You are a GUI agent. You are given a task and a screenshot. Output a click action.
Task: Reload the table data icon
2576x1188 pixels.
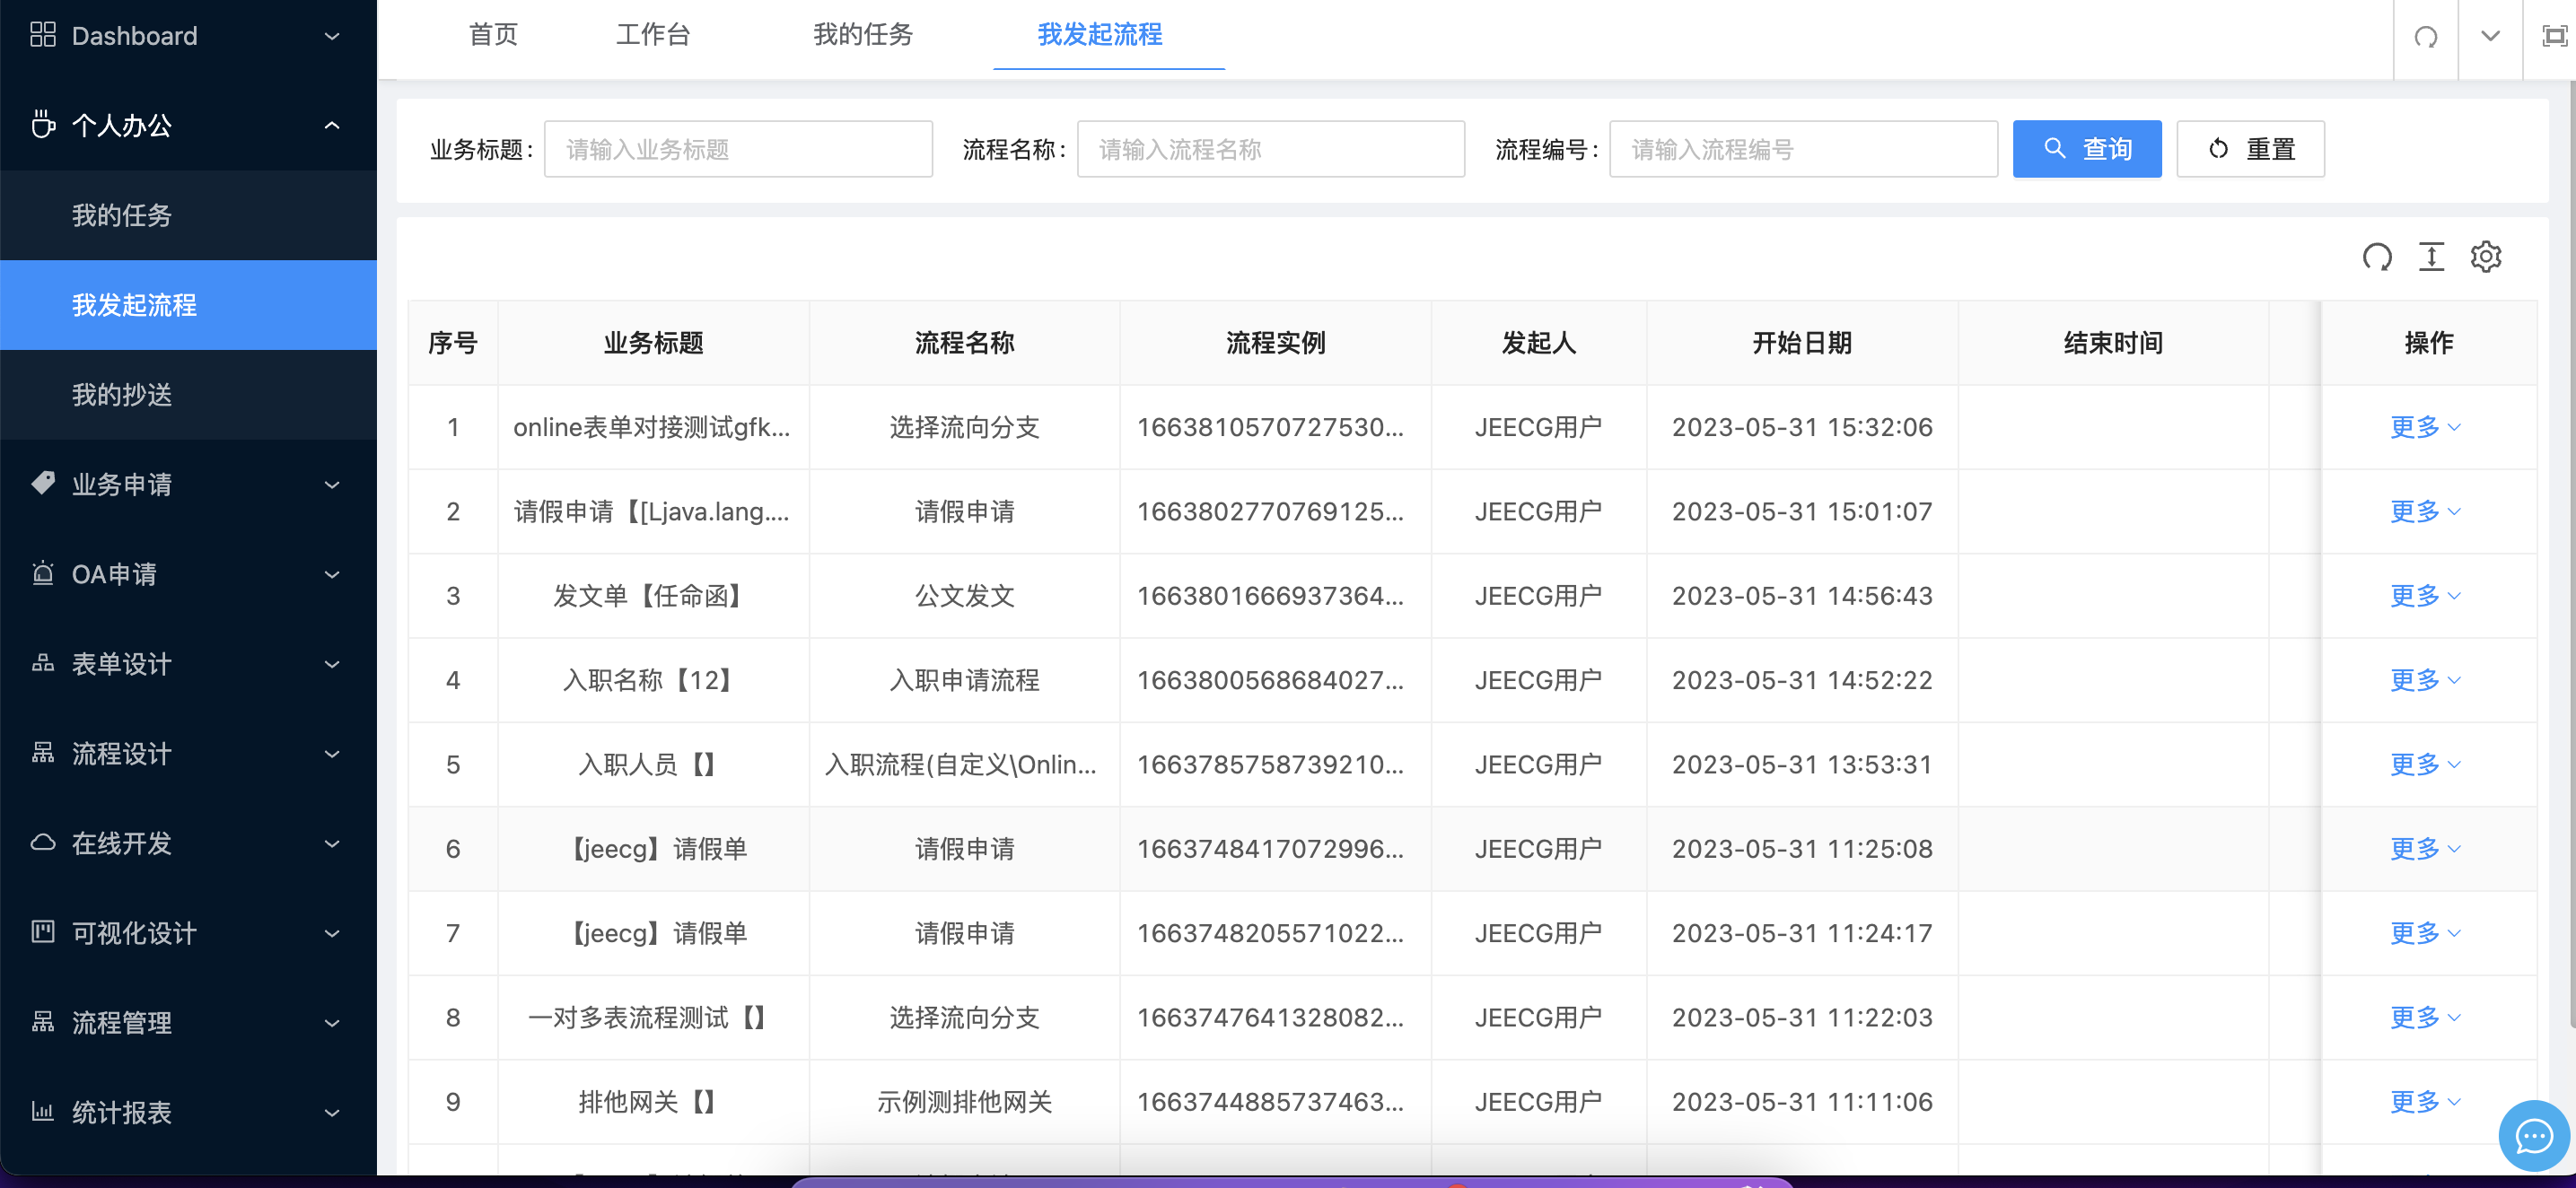click(2377, 257)
